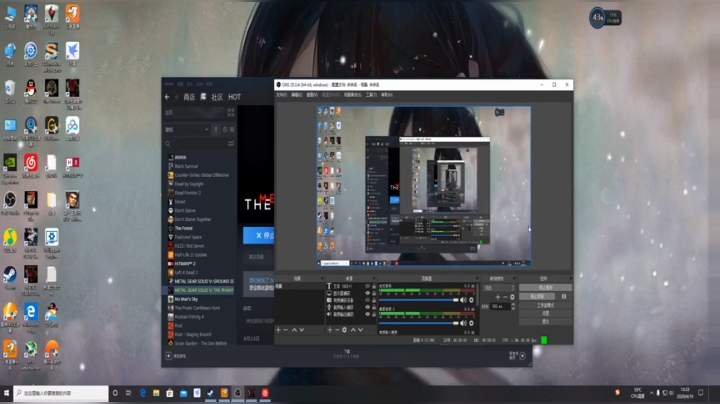Click OBS Exit button in controls
Viewport: 720px width, 404px height.
(x=546, y=321)
